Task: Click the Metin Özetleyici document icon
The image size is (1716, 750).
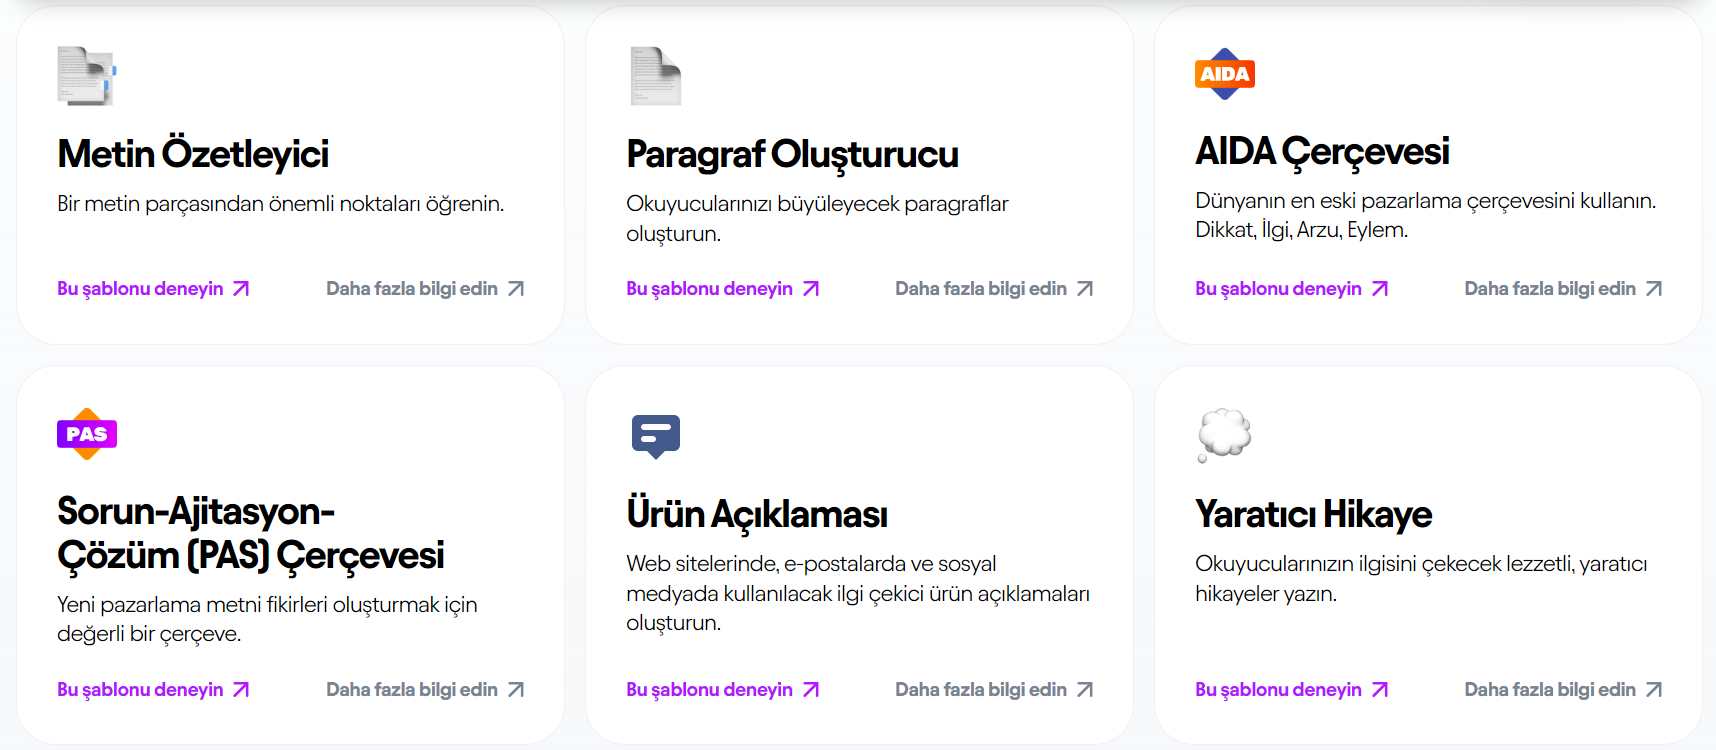Action: coord(87,76)
